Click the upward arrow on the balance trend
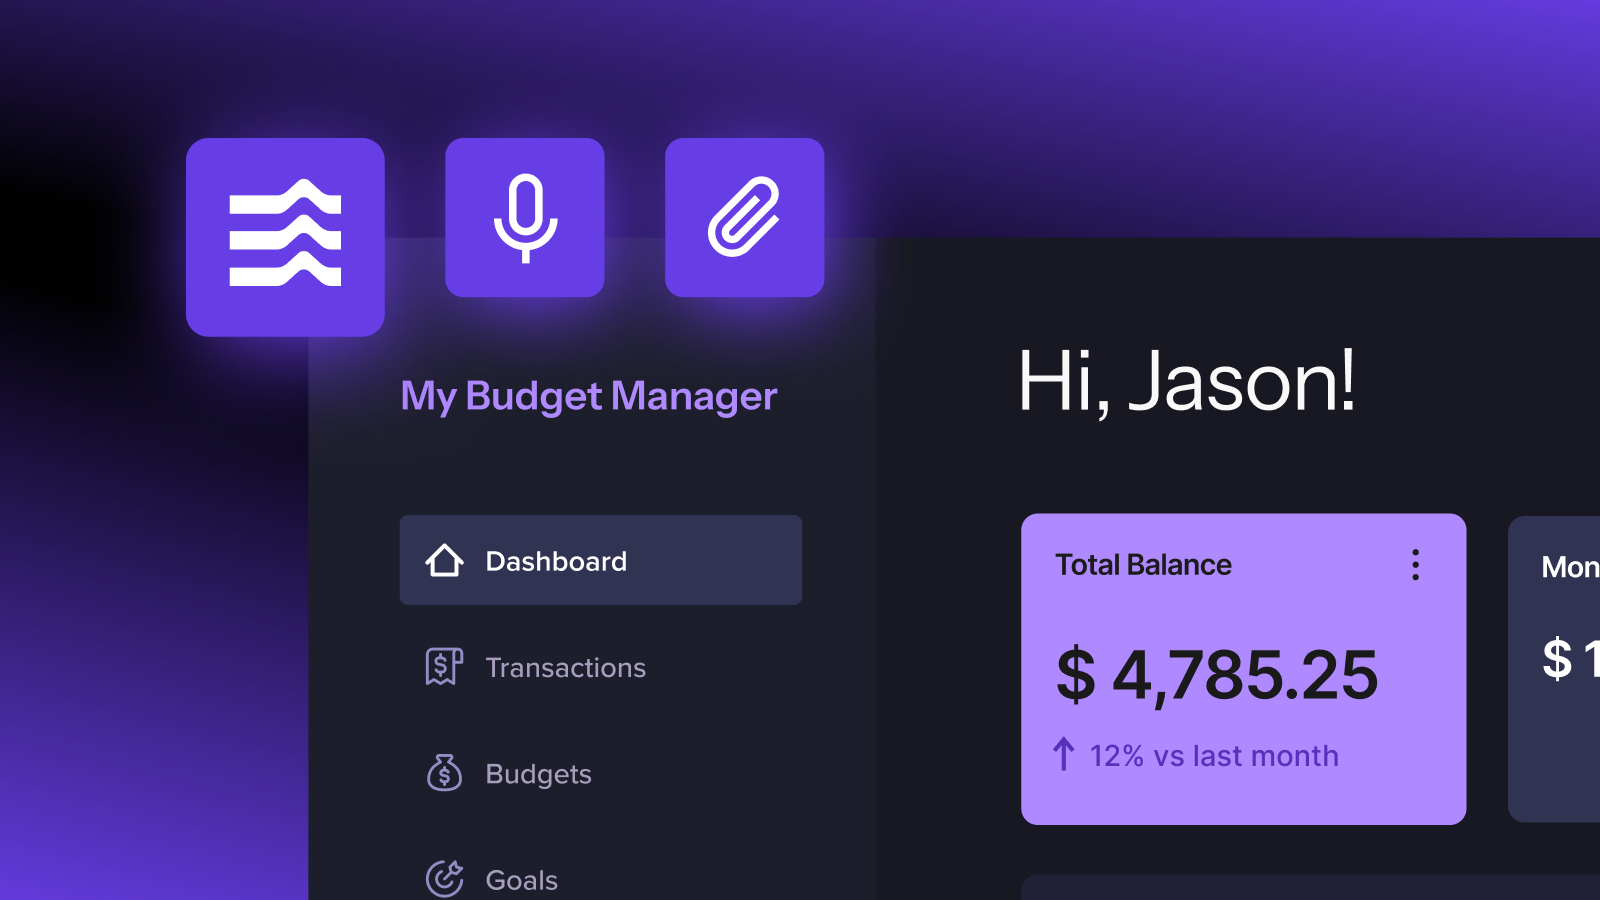The height and width of the screenshot is (900, 1600). click(x=1062, y=755)
